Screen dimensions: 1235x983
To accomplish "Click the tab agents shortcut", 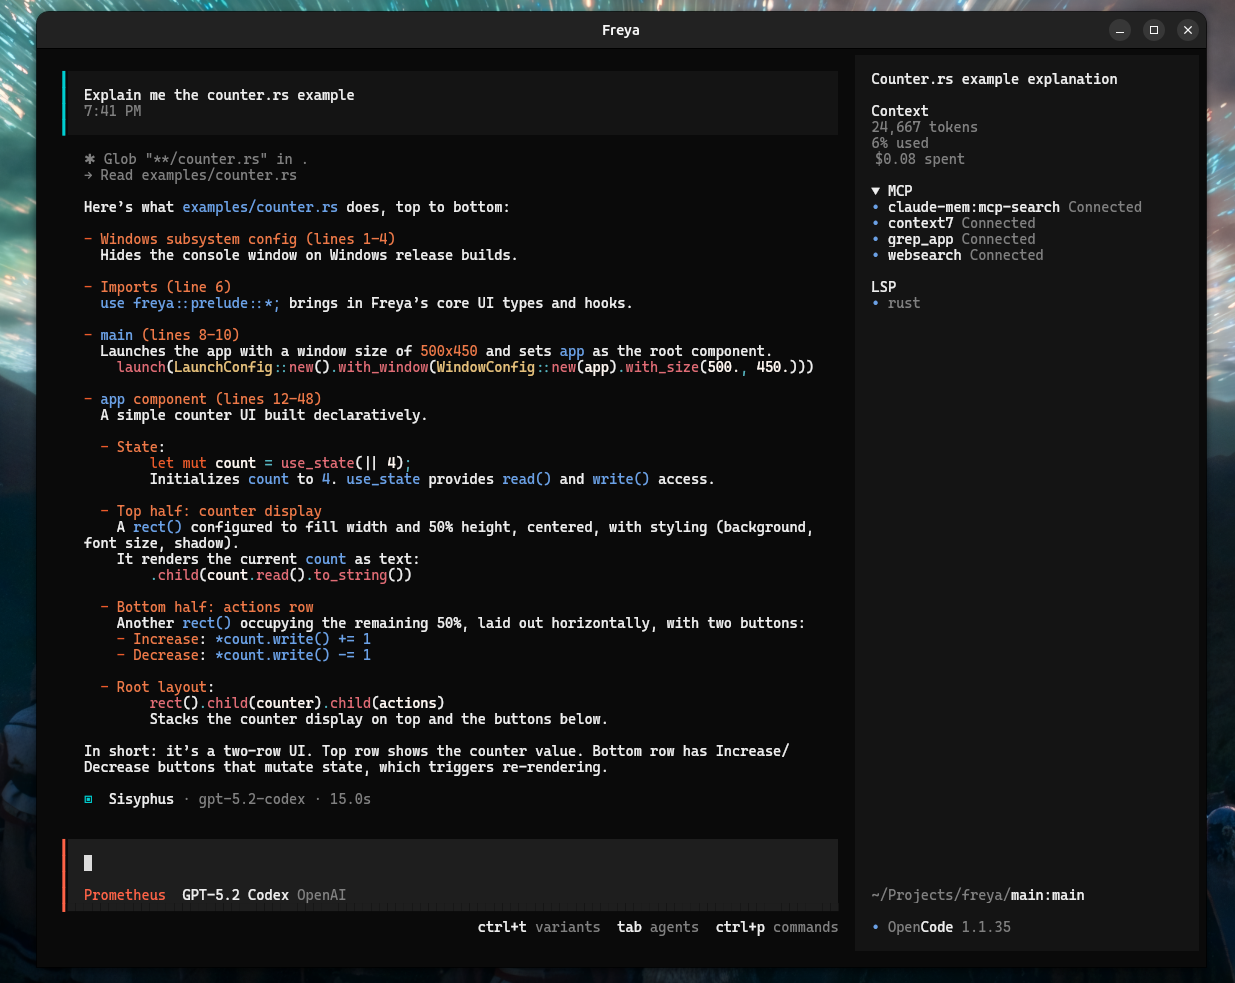I will [x=658, y=927].
